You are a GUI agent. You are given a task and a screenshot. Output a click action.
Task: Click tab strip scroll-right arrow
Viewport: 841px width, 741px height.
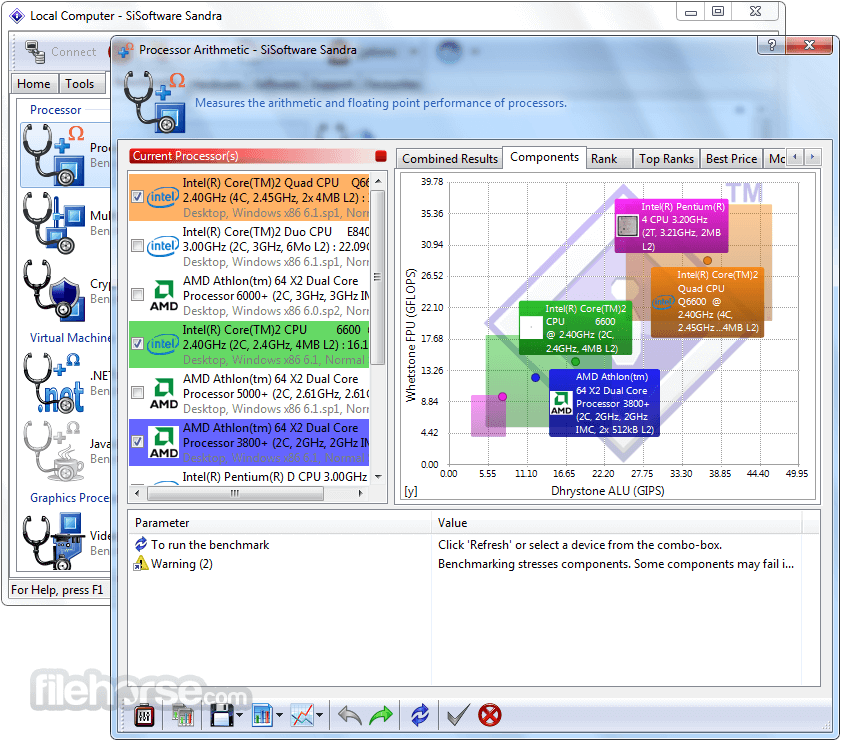813,157
